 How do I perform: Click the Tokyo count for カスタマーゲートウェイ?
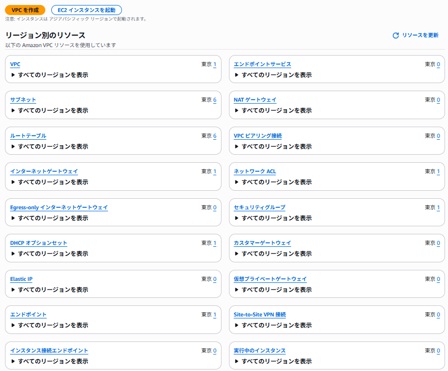point(438,243)
